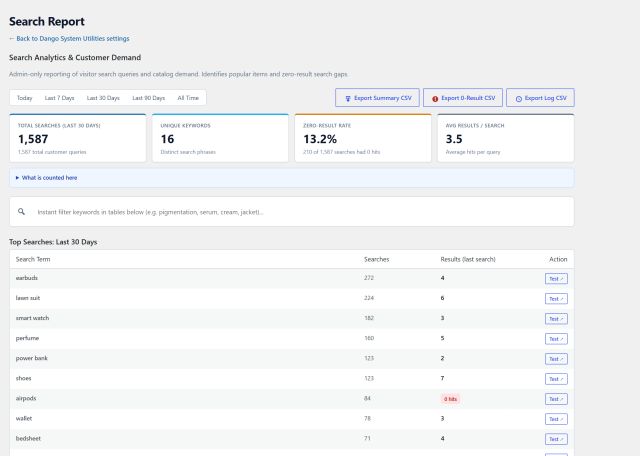Click the airpods search term
Viewport: 640px width, 456px height.
[26, 398]
